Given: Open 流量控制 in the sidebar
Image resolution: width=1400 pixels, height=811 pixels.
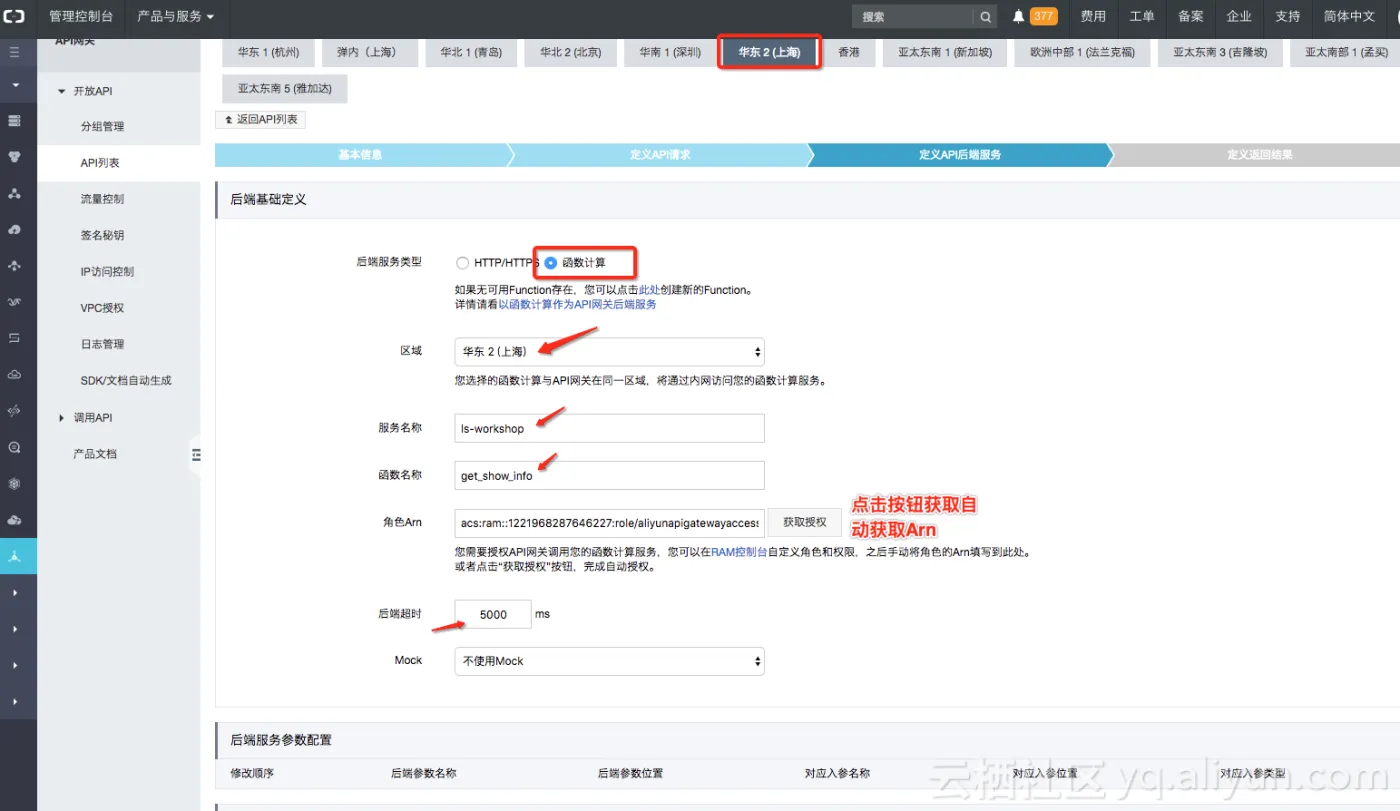Looking at the screenshot, I should 102,199.
